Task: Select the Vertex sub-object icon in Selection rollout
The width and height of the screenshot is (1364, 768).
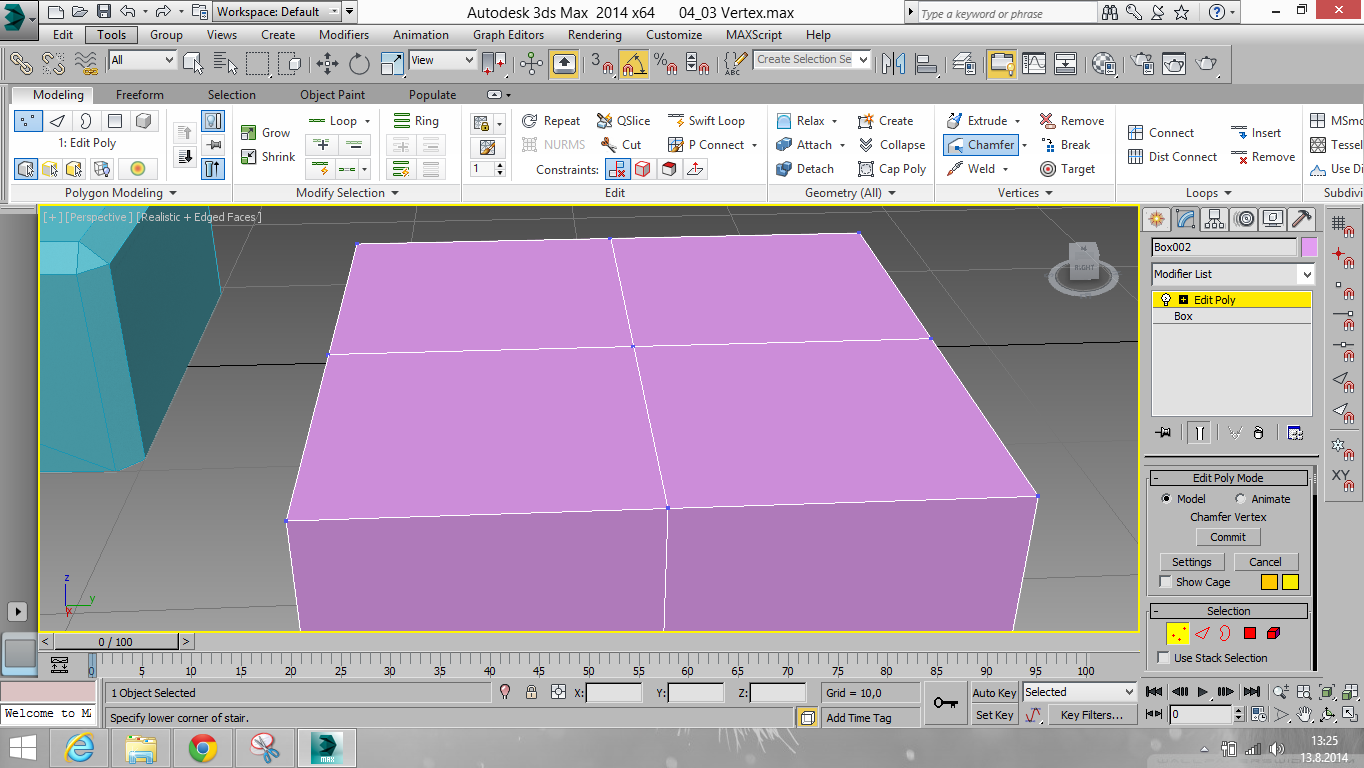Action: click(1177, 633)
